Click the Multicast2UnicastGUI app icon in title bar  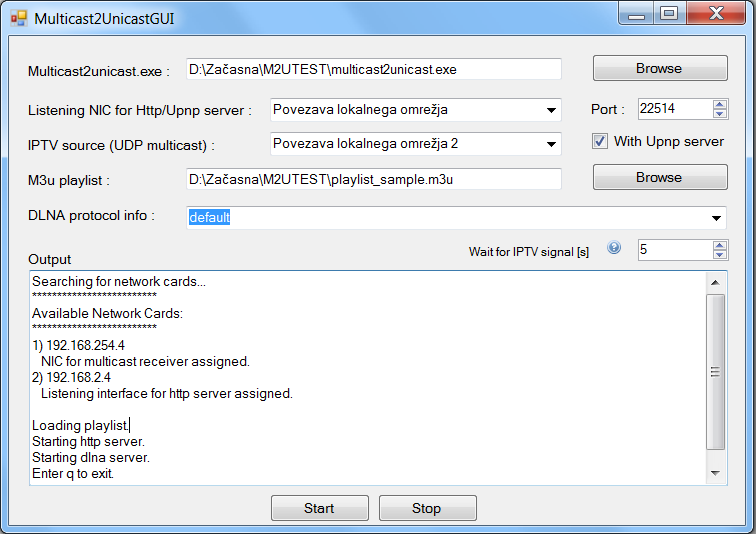point(19,18)
